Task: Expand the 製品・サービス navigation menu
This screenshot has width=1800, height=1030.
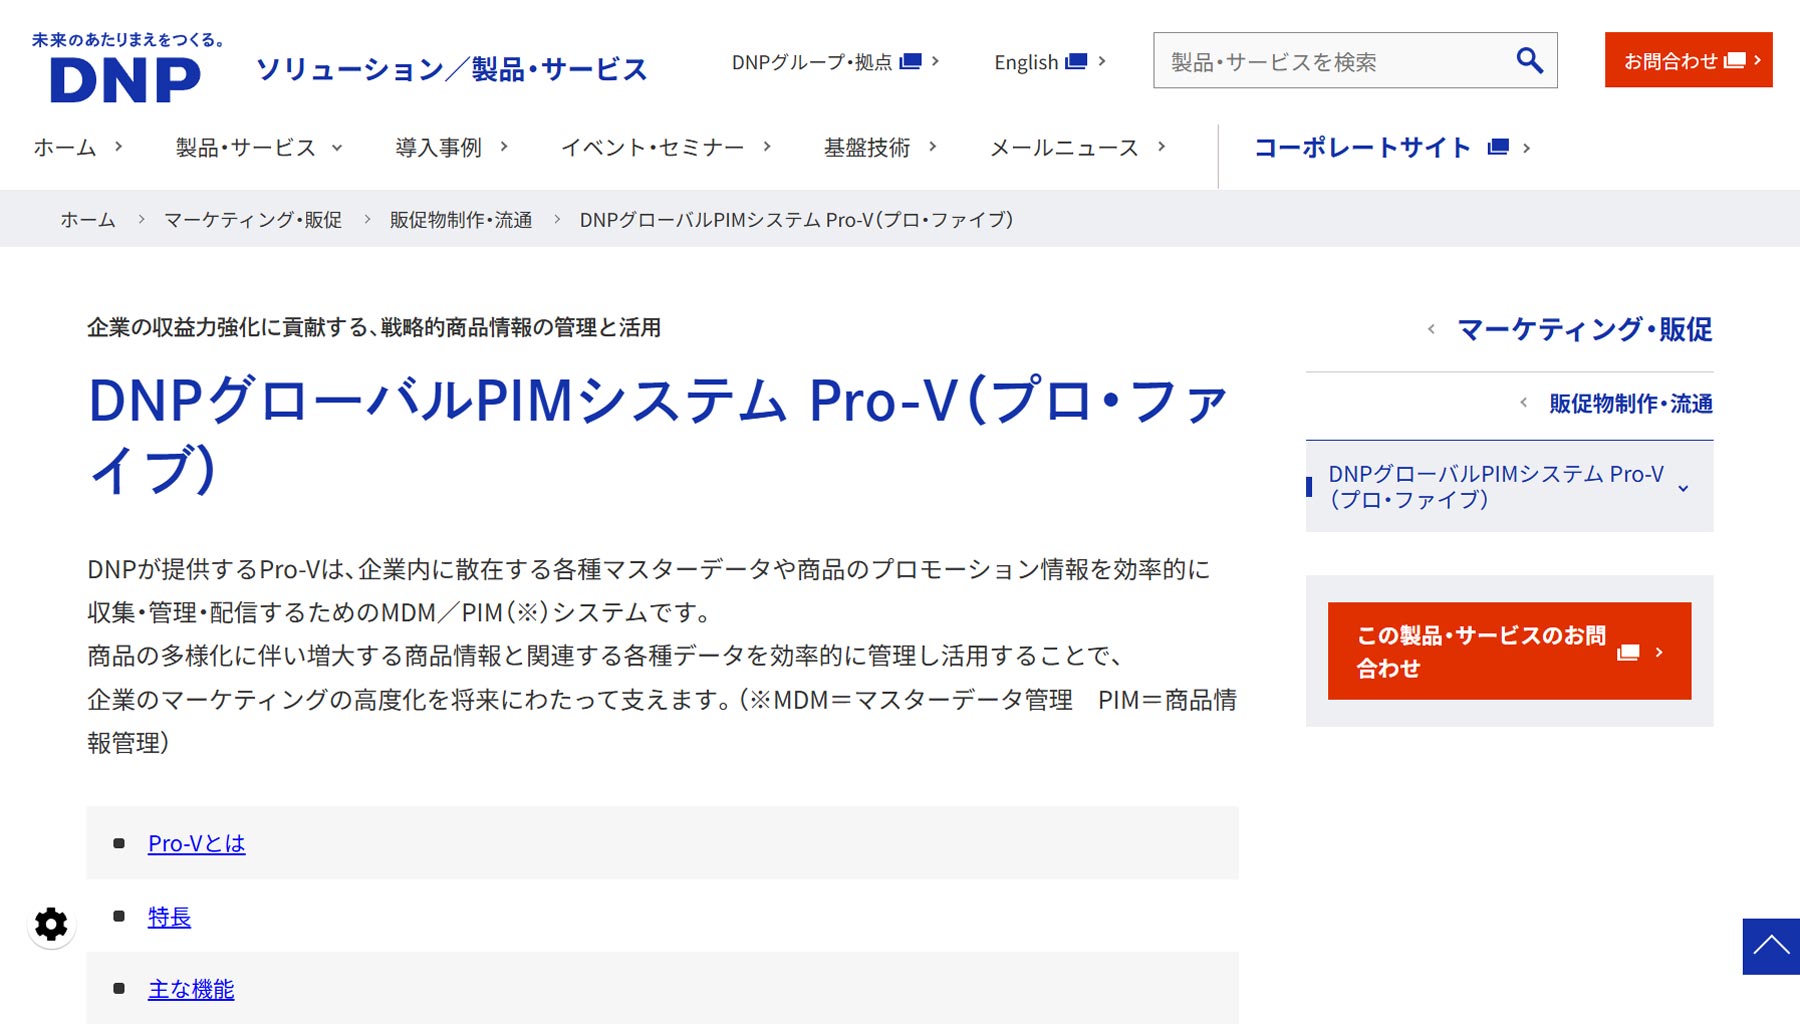Action: click(x=259, y=148)
